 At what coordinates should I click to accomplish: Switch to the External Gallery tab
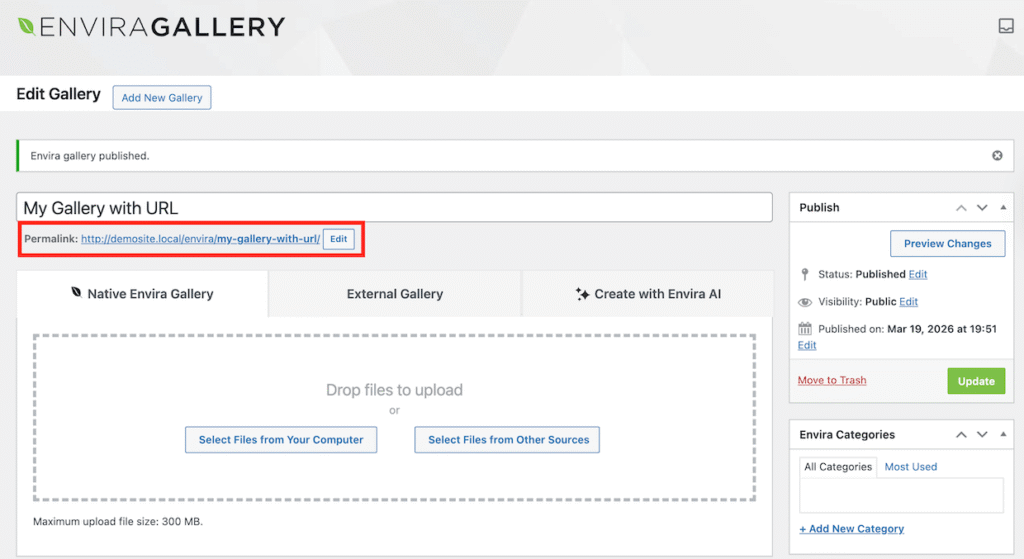coord(394,294)
